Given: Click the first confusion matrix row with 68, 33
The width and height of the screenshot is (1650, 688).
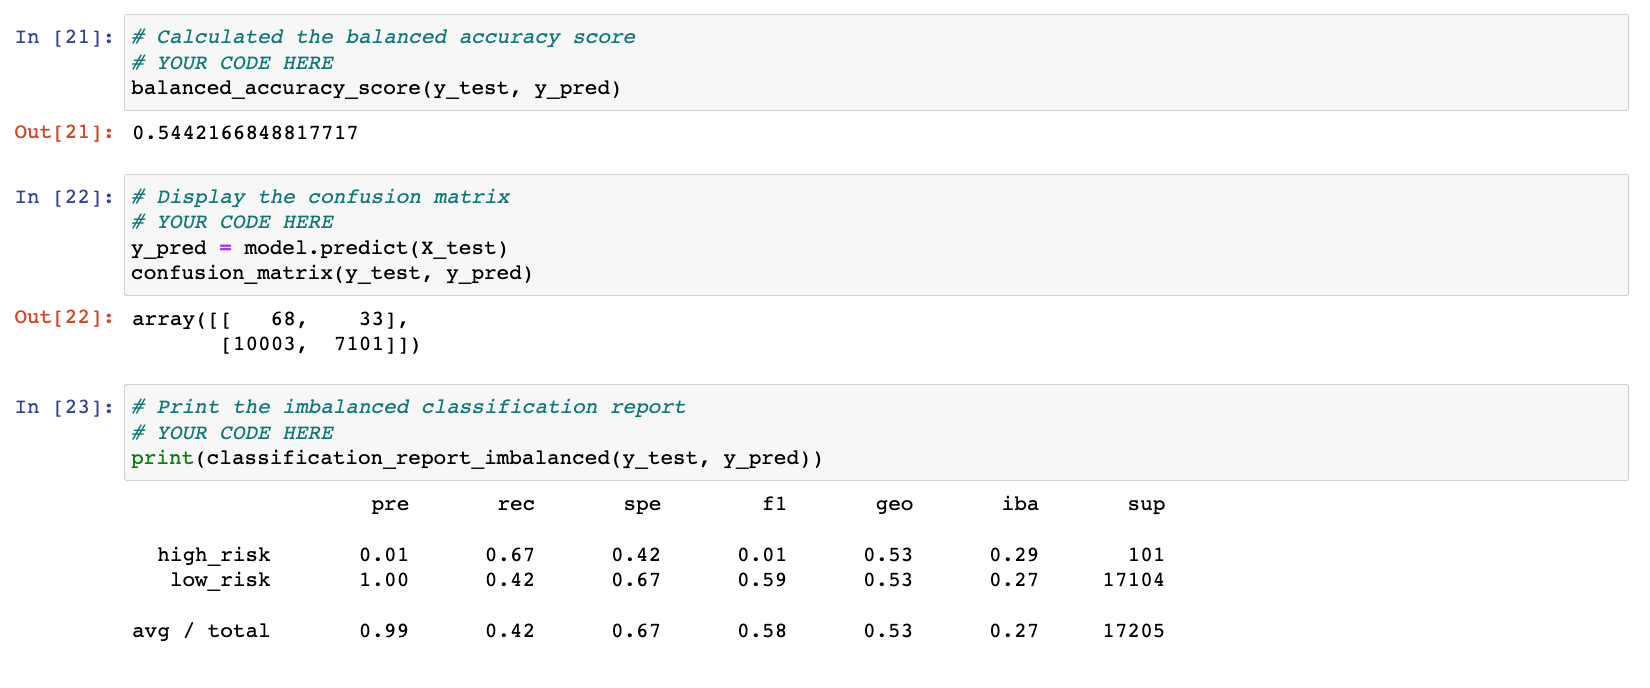Looking at the screenshot, I should coord(270,319).
